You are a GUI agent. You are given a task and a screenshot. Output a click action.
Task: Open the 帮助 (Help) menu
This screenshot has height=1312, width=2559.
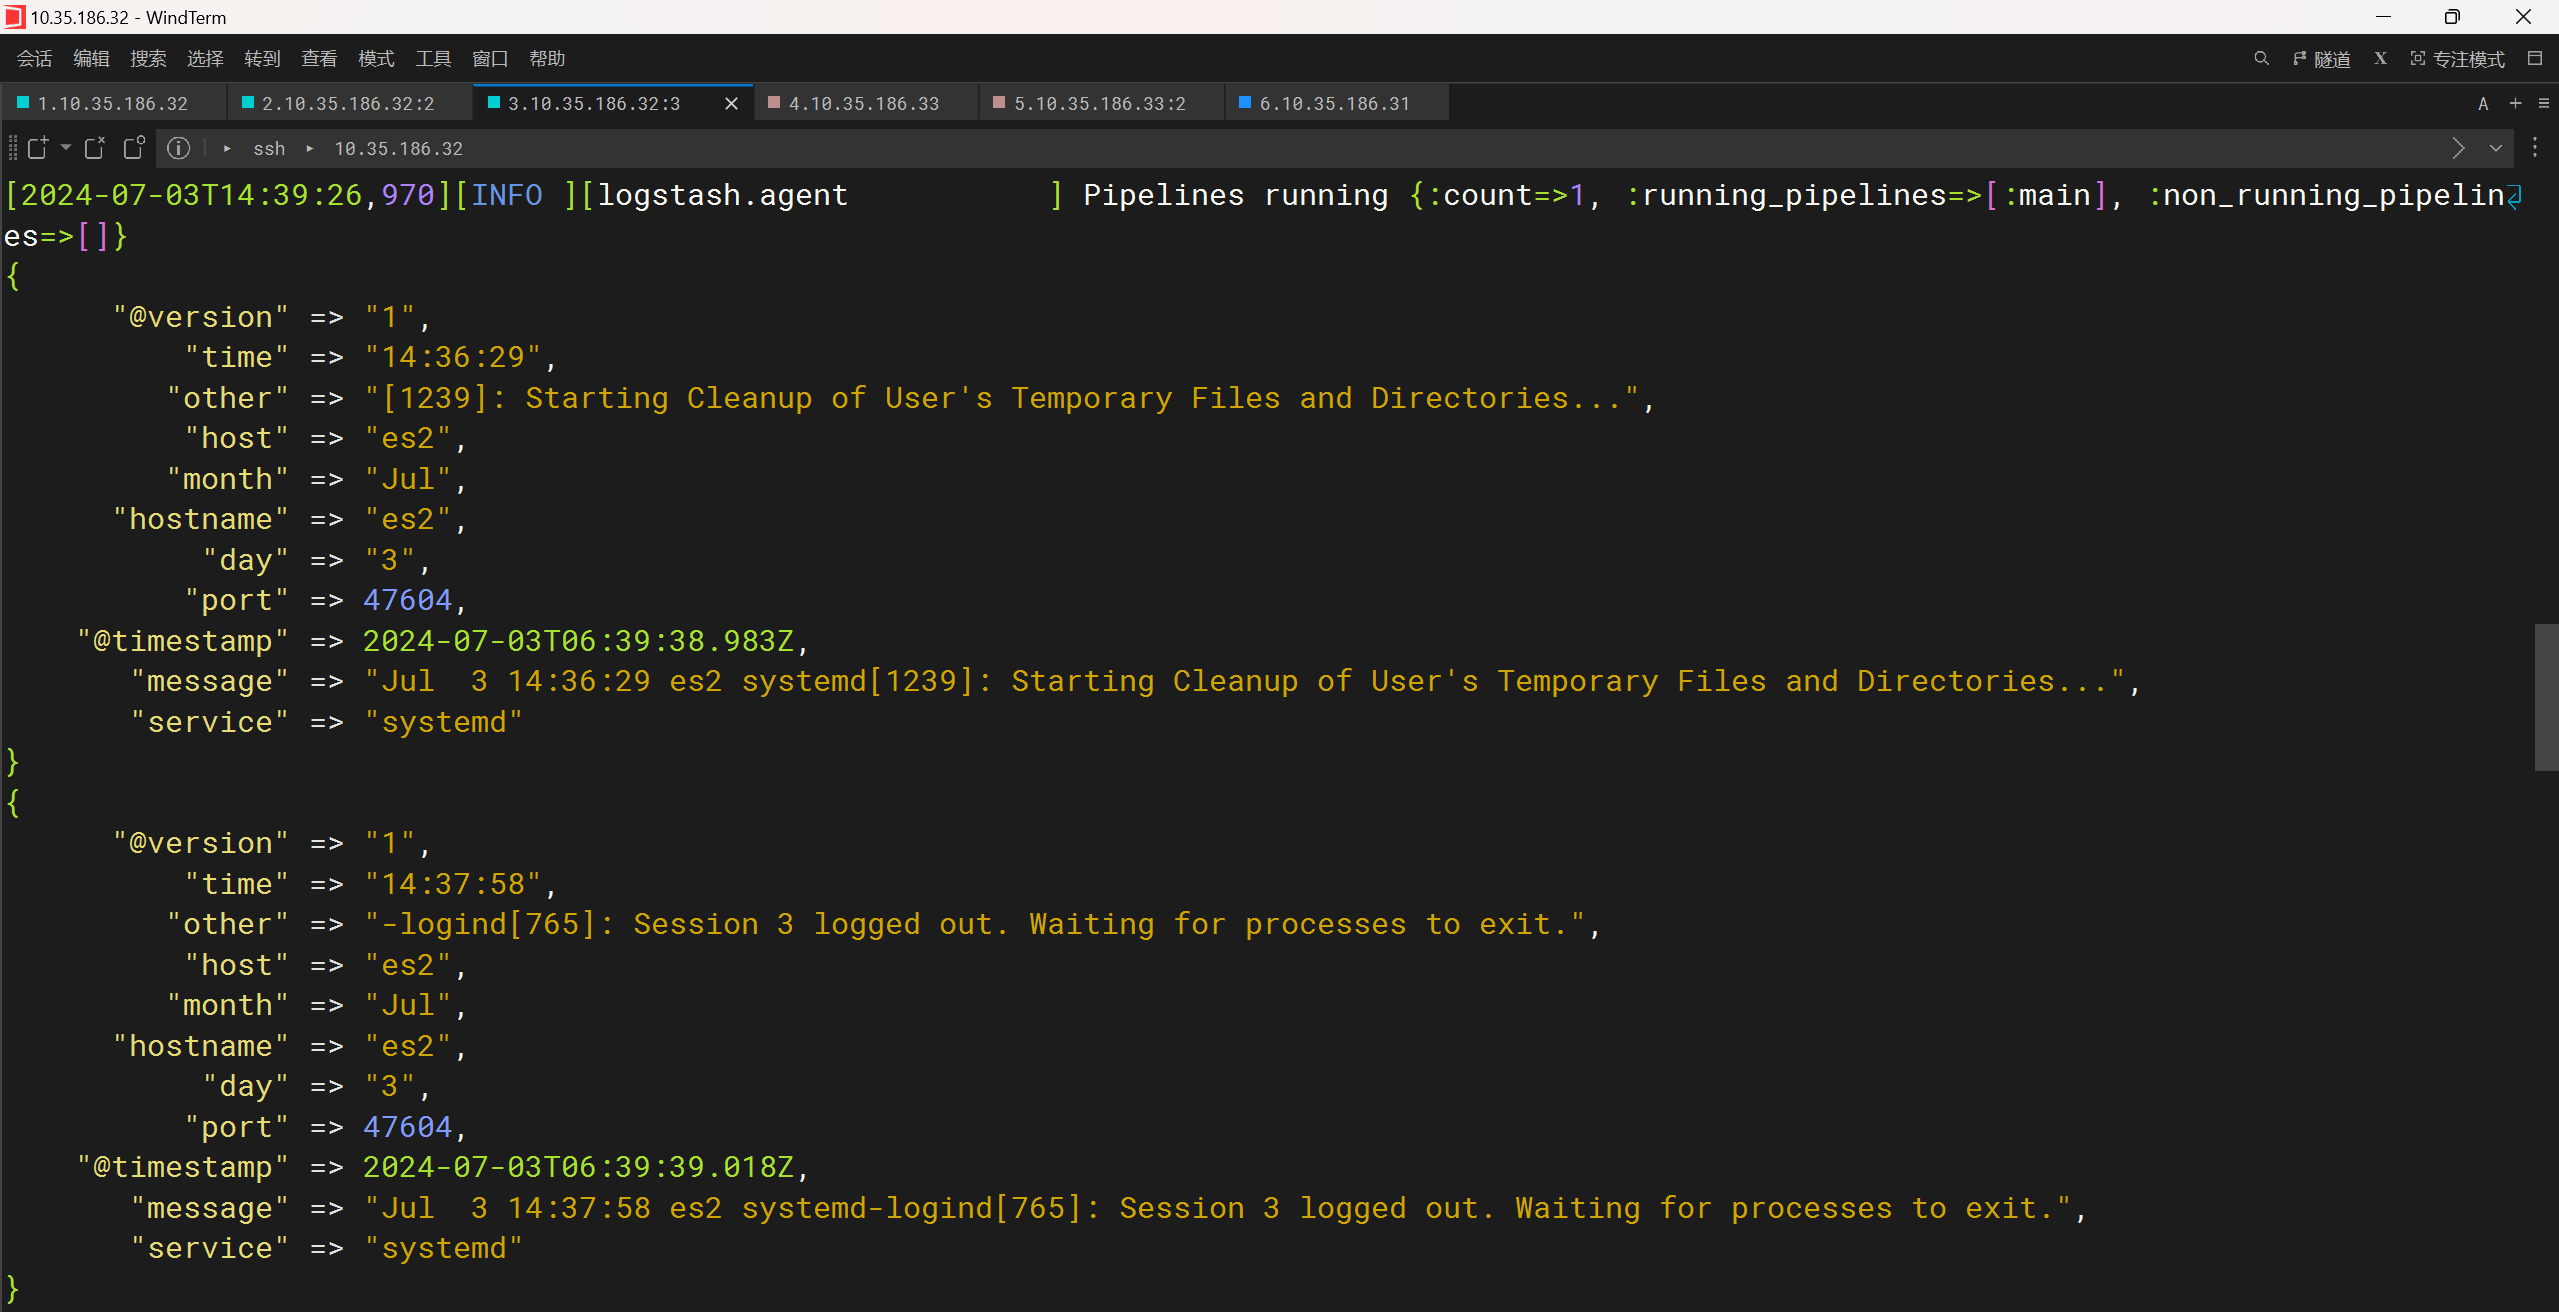(x=547, y=59)
